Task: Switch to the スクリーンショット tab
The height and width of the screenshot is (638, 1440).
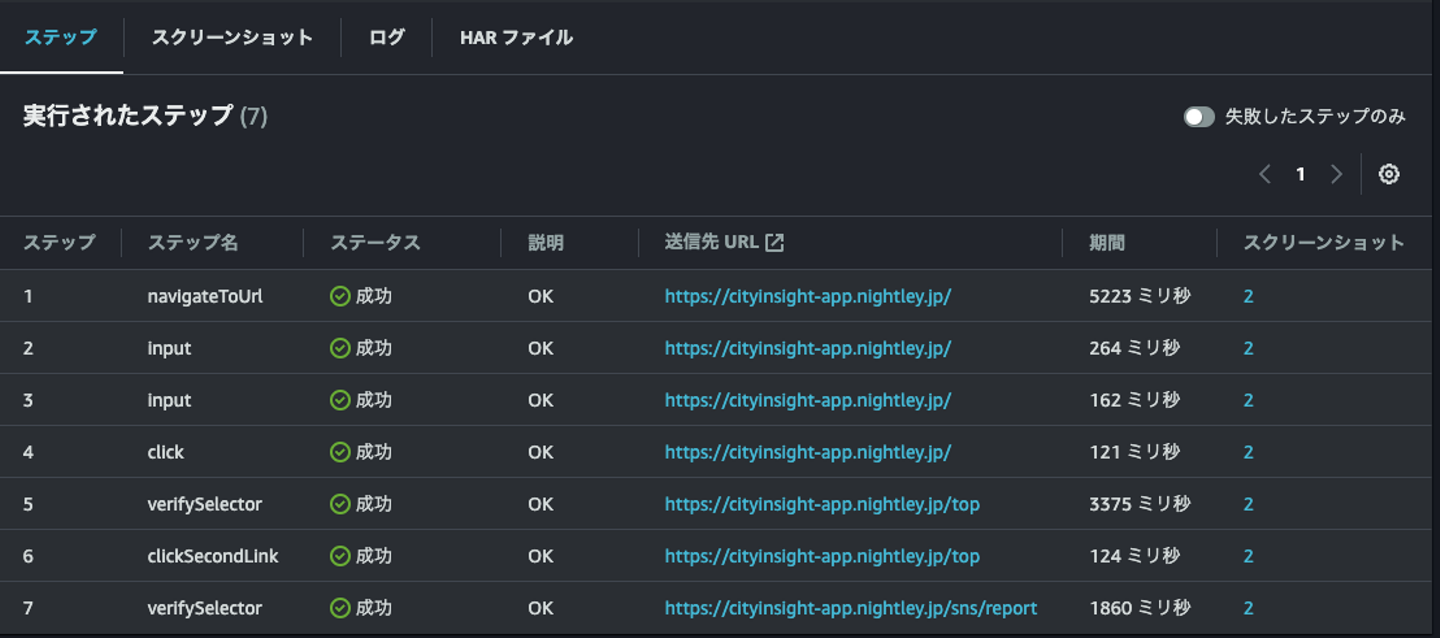Action: [232, 38]
